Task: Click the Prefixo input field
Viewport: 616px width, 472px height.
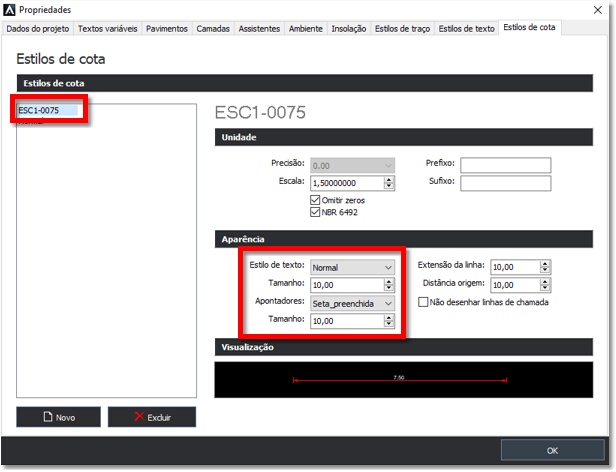Action: pyautogui.click(x=505, y=165)
